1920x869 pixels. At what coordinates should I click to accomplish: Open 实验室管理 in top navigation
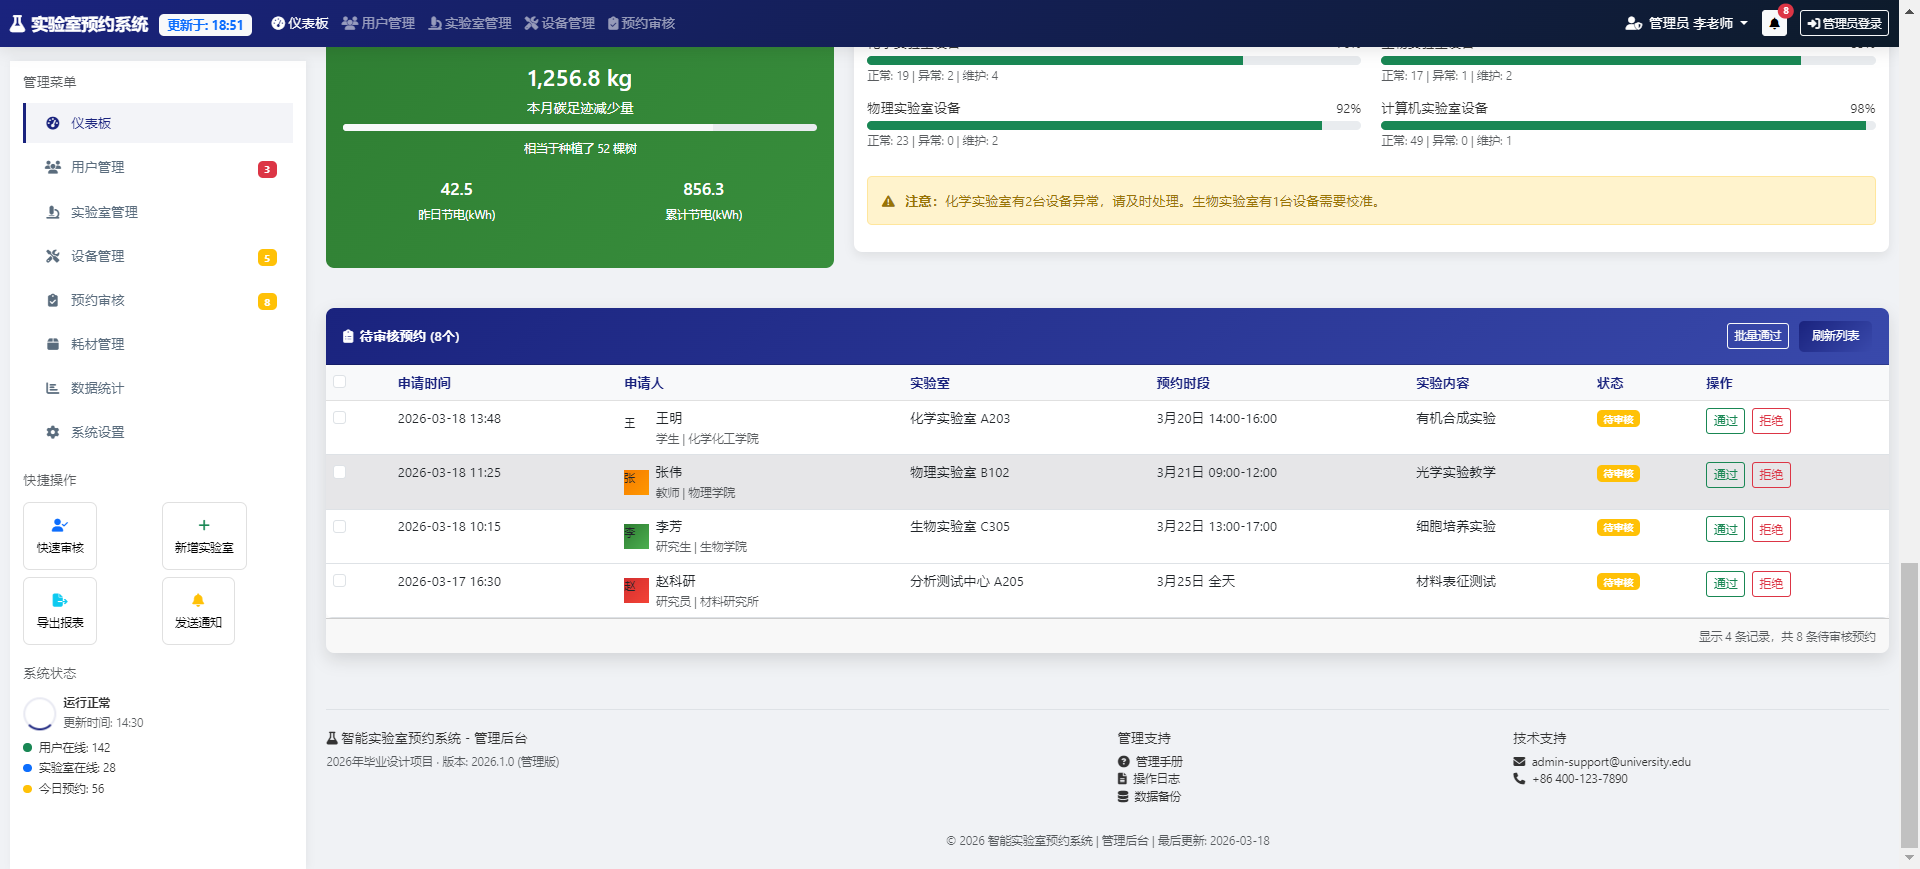coord(470,23)
